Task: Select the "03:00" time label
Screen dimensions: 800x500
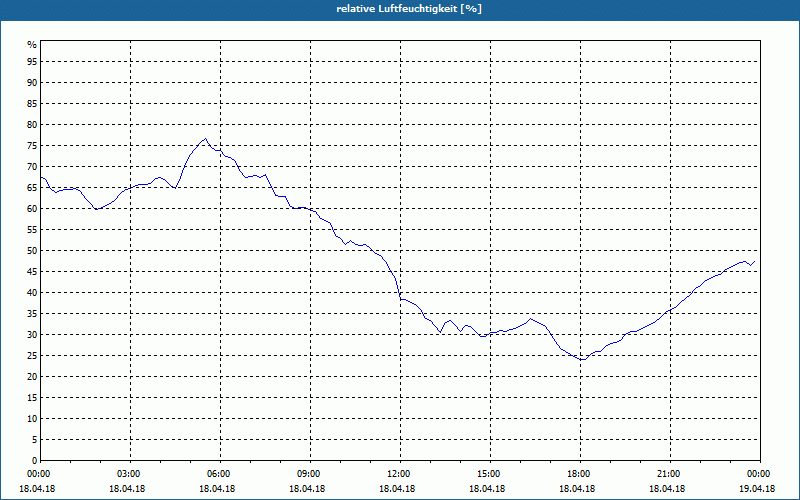Action: (x=131, y=474)
